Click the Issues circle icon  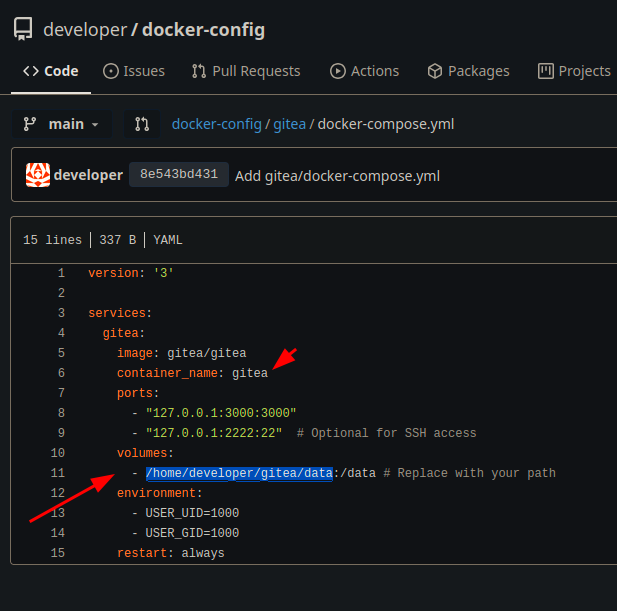click(111, 71)
